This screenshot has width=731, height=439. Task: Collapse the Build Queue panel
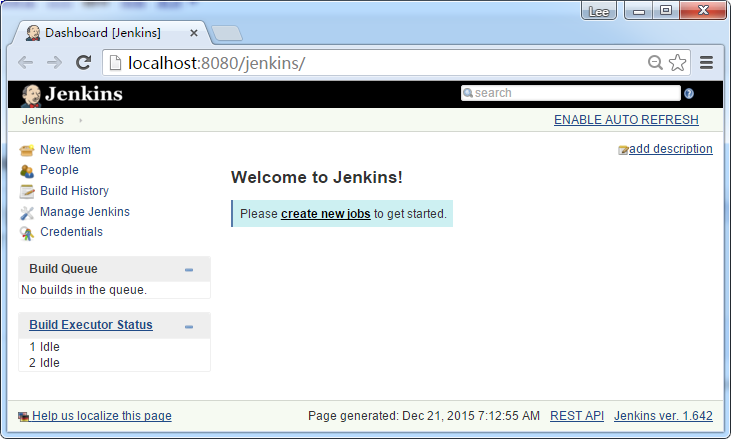tap(189, 270)
